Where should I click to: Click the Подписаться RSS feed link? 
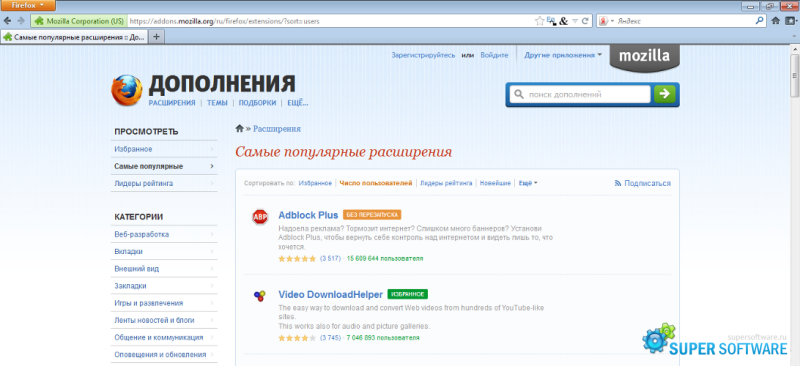coord(643,183)
